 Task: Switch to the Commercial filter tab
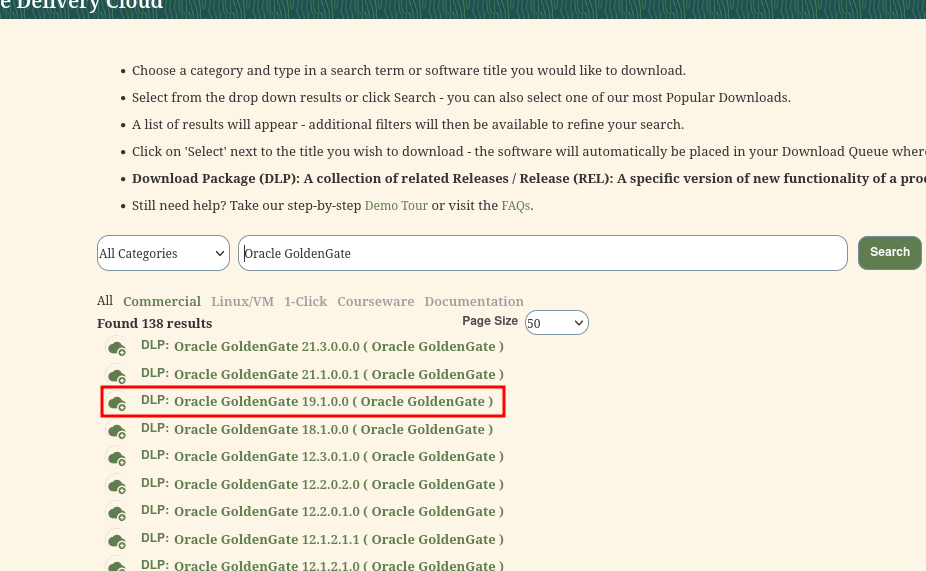pos(162,301)
